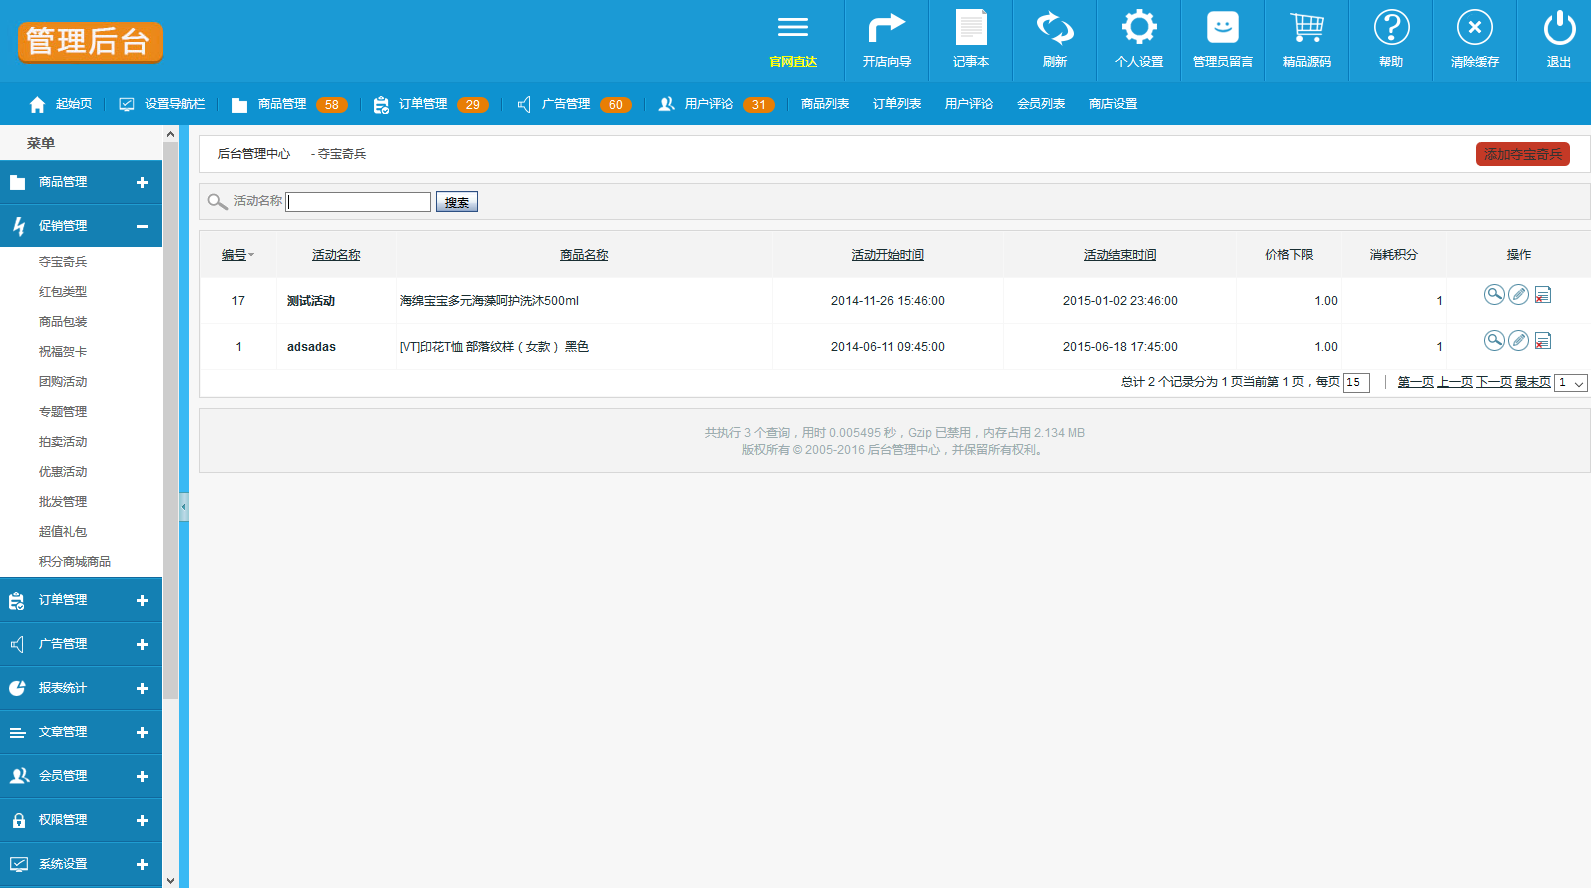Focus the 活动名称 search input field
This screenshot has width=1591, height=888.
tap(359, 202)
